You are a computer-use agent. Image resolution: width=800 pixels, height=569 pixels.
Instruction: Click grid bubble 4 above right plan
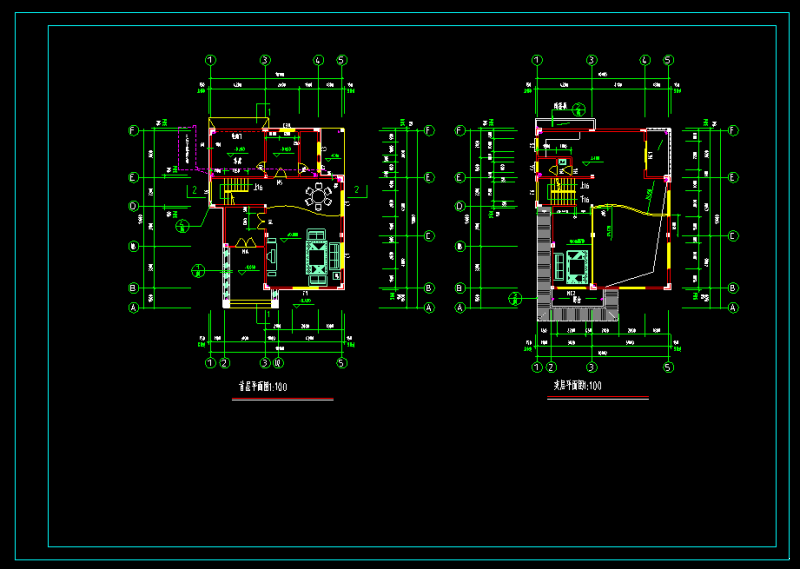[x=645, y=60]
